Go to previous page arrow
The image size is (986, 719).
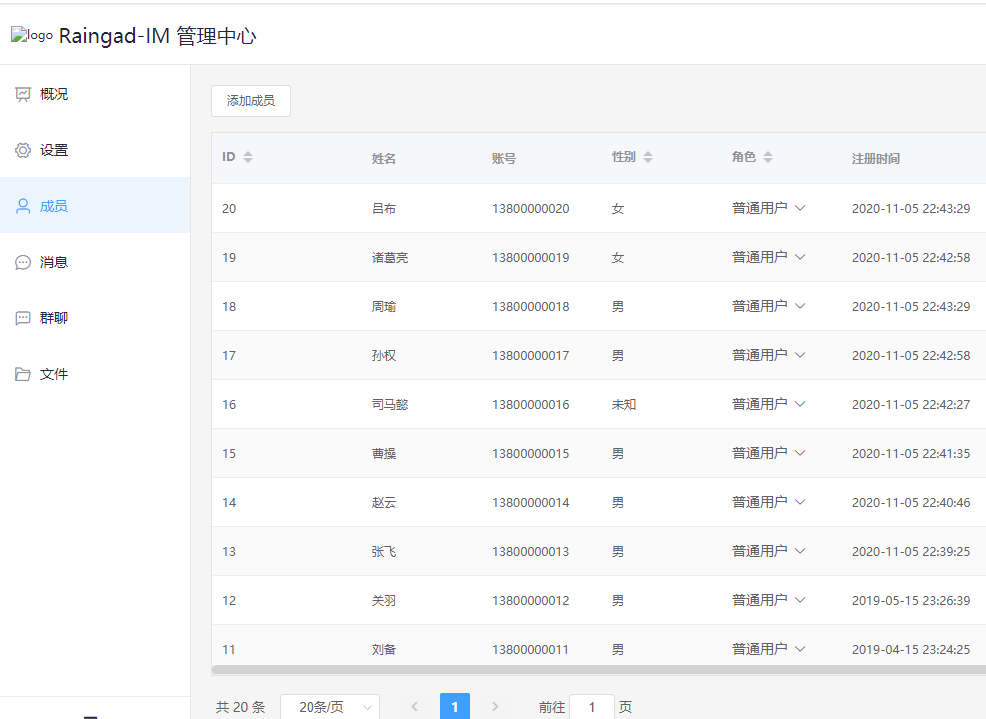[414, 707]
